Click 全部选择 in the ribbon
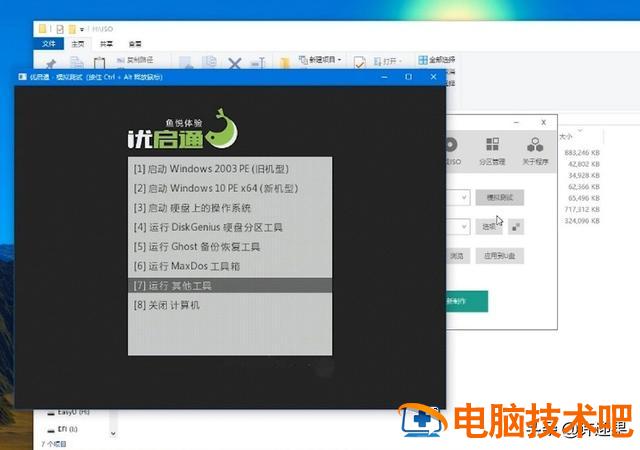Viewport: 640px width, 450px height. coord(437,60)
